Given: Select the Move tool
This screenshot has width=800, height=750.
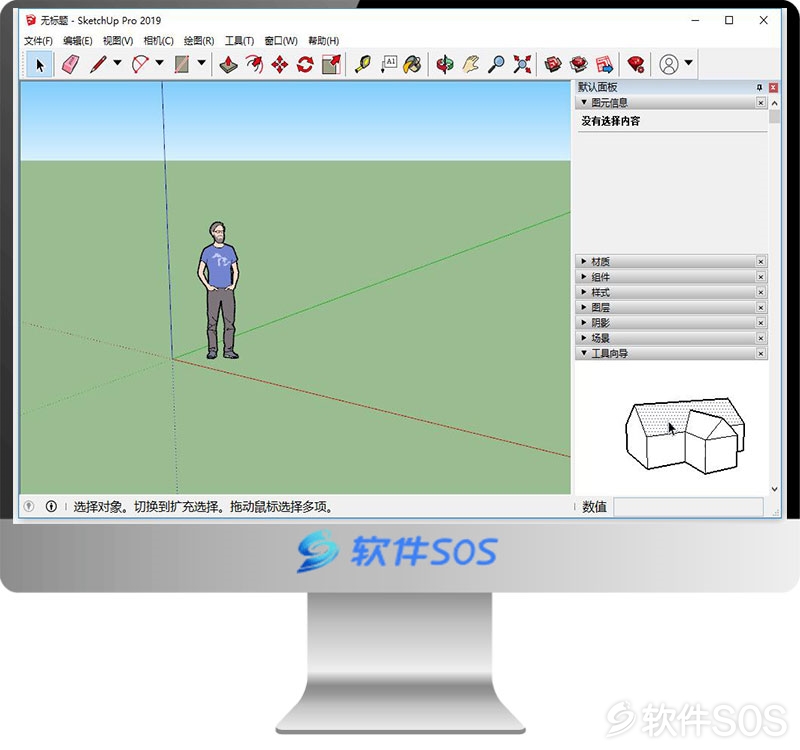Looking at the screenshot, I should (x=280, y=65).
